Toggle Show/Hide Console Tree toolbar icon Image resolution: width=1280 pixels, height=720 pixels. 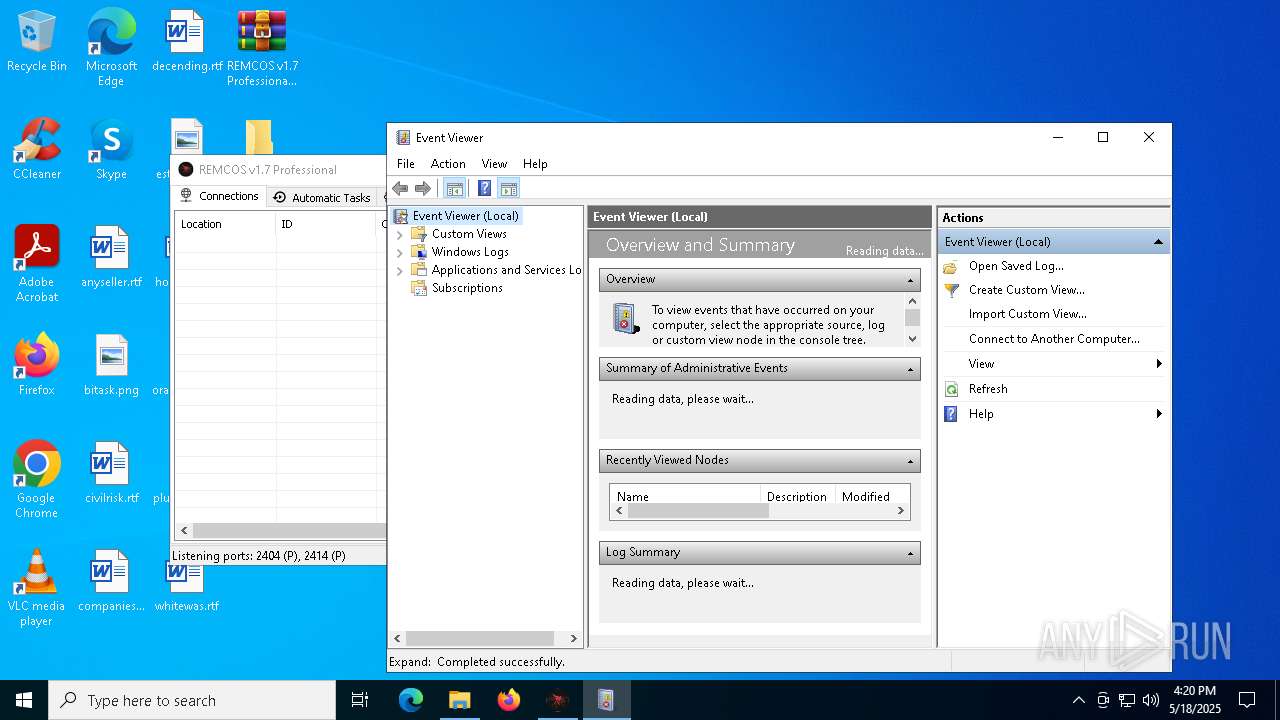coord(455,188)
